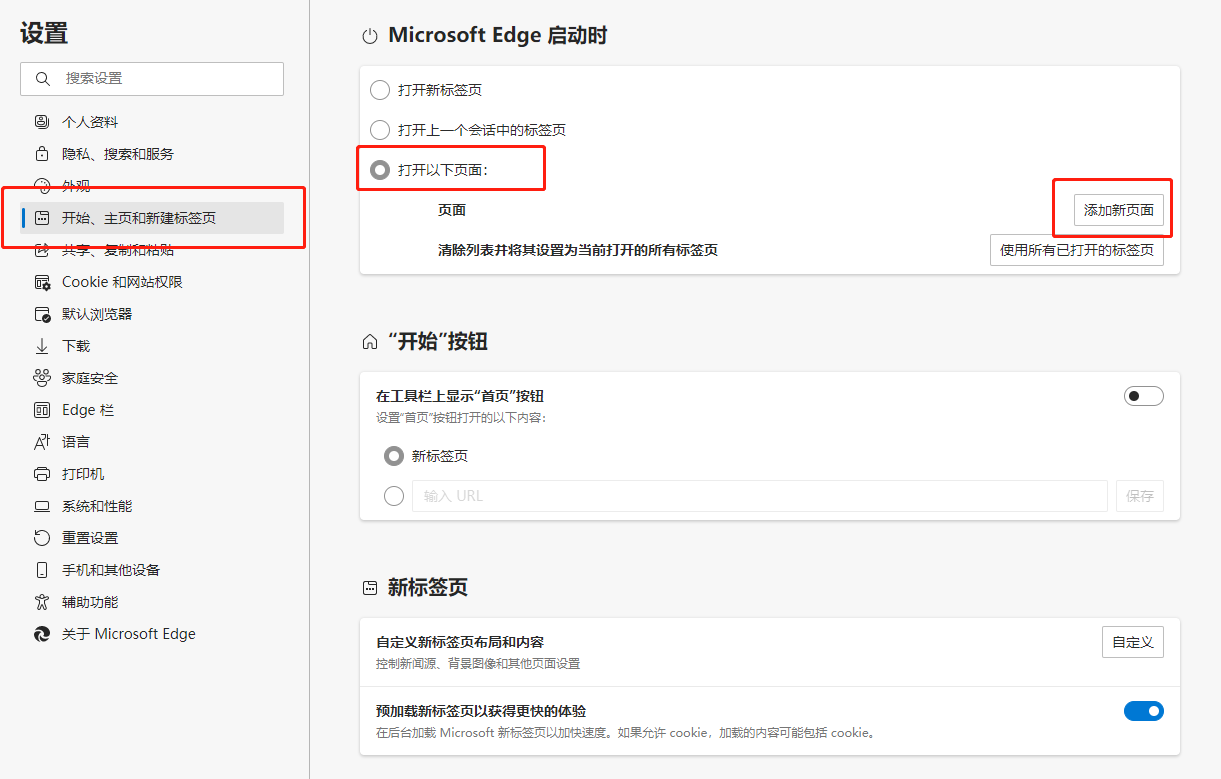
Task: Select 打开上一个会话中的标签页 radio option
Action: (x=380, y=130)
